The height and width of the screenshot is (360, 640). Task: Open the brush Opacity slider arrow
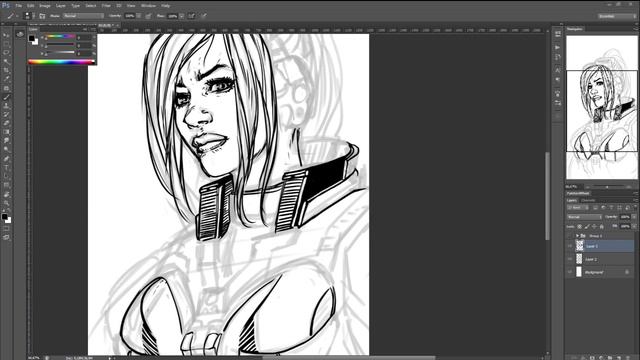139,16
